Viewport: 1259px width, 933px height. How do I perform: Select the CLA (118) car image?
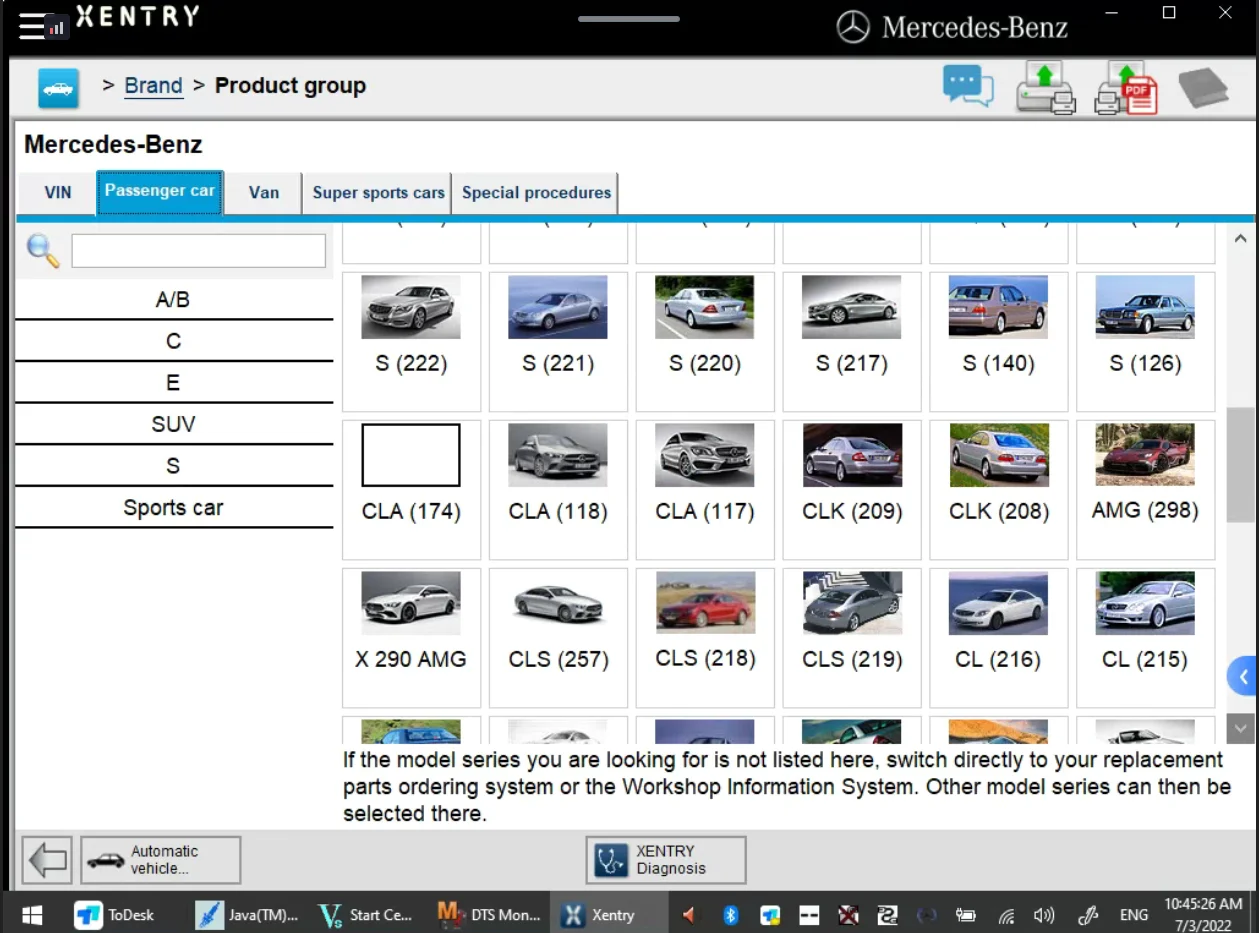tap(558, 455)
